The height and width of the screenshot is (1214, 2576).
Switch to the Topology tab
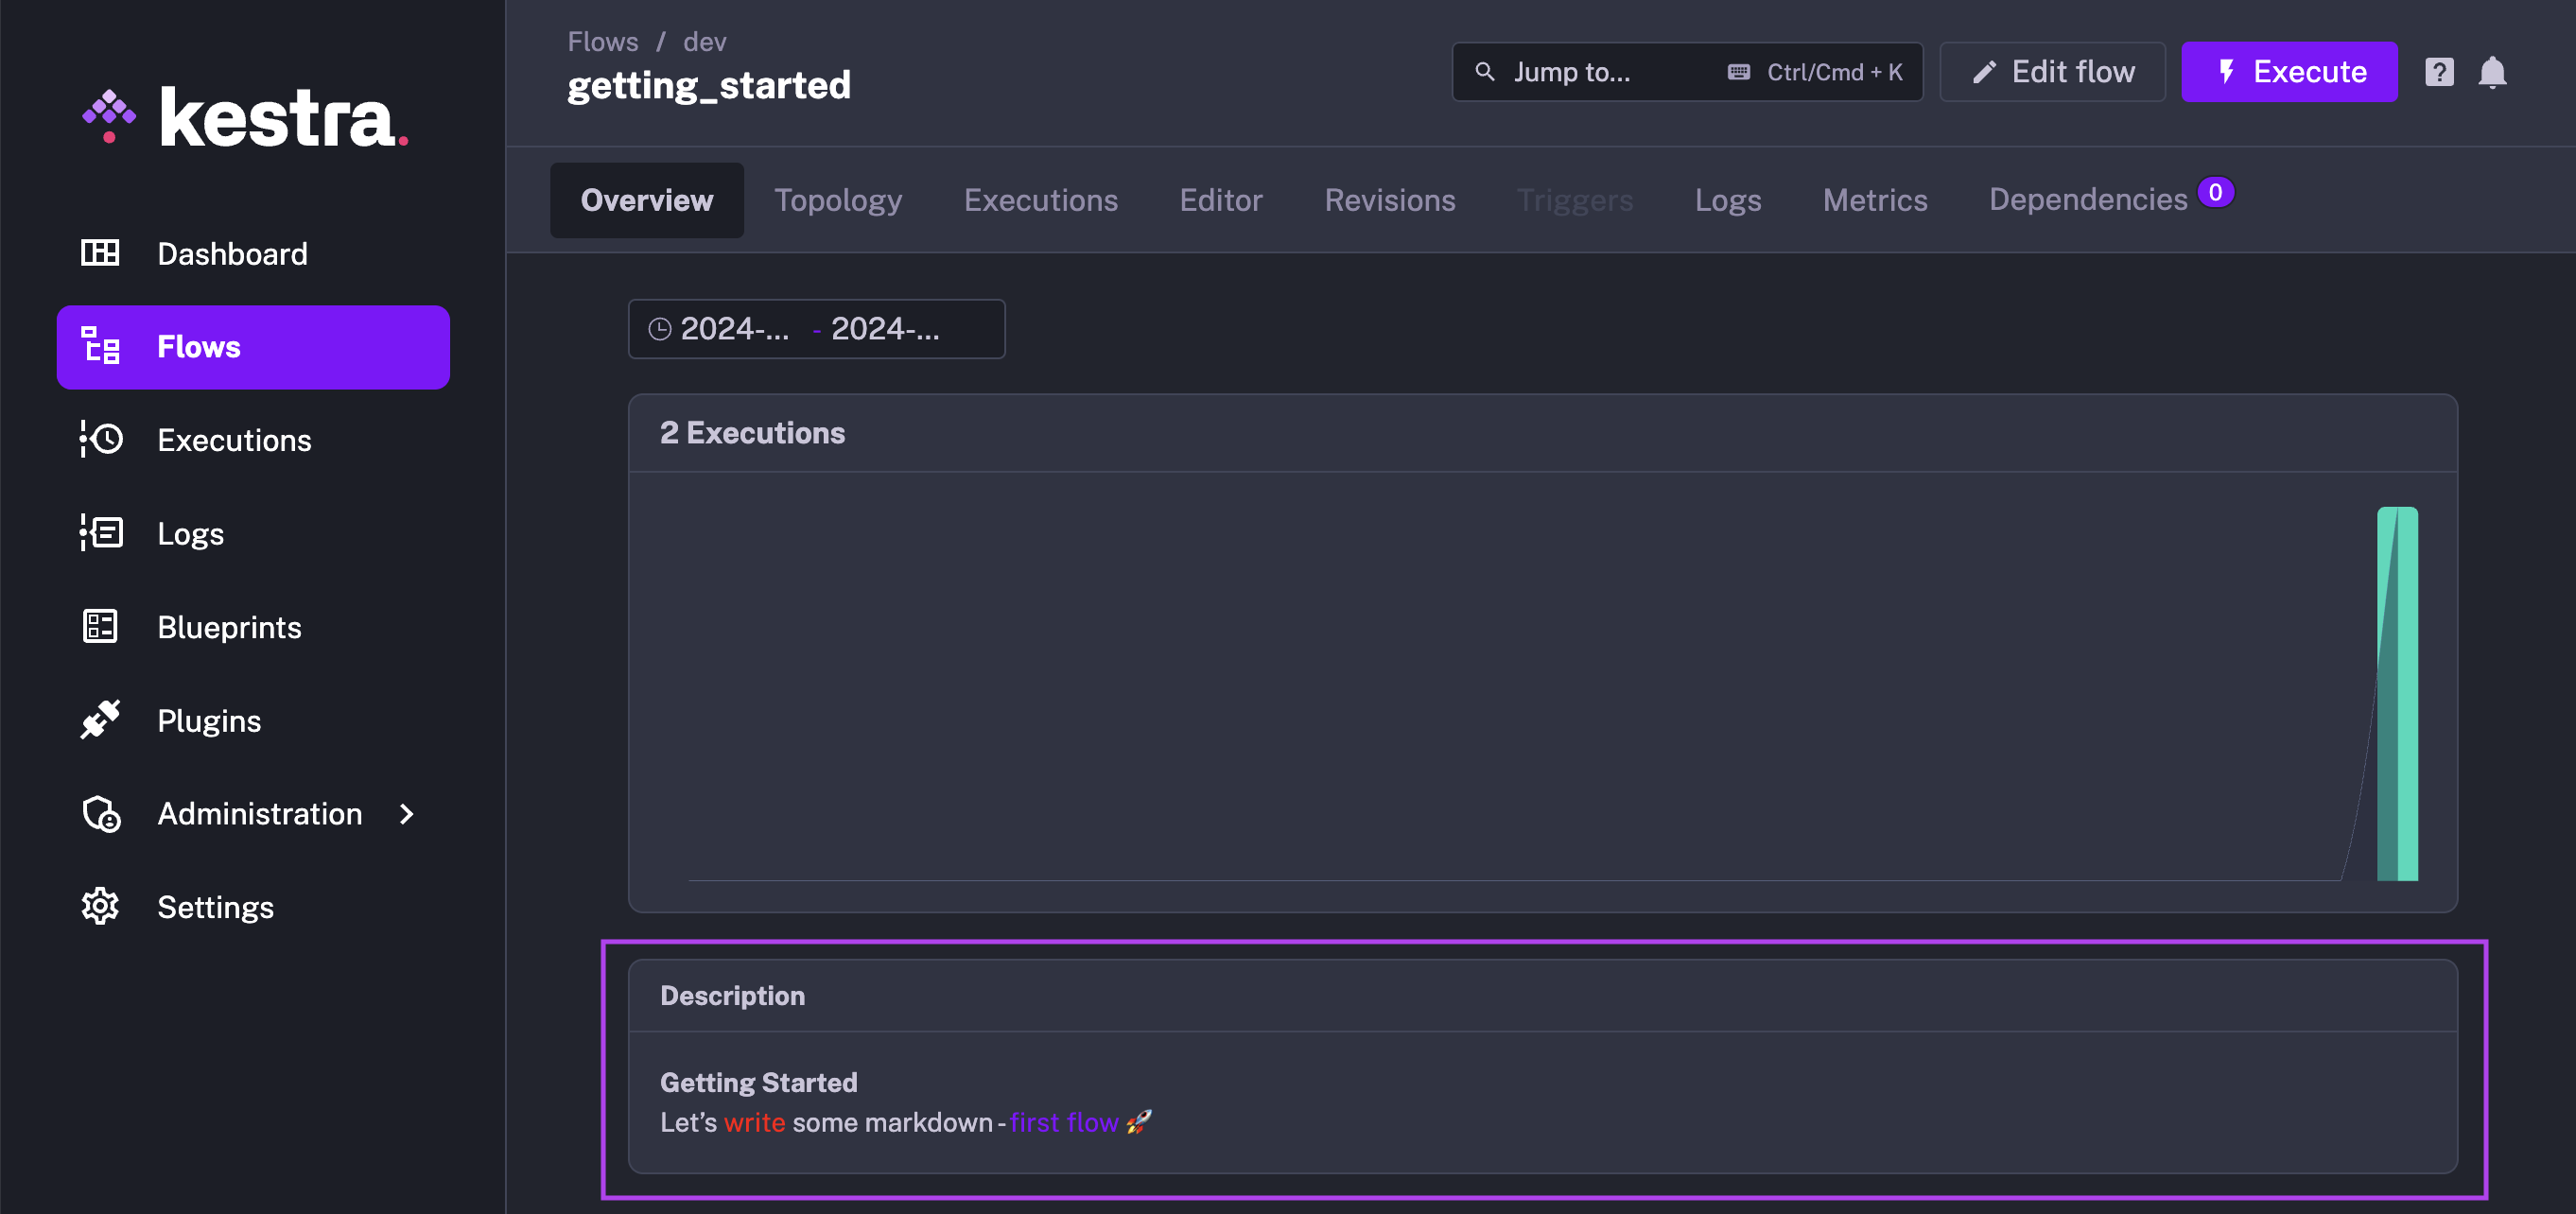[837, 200]
